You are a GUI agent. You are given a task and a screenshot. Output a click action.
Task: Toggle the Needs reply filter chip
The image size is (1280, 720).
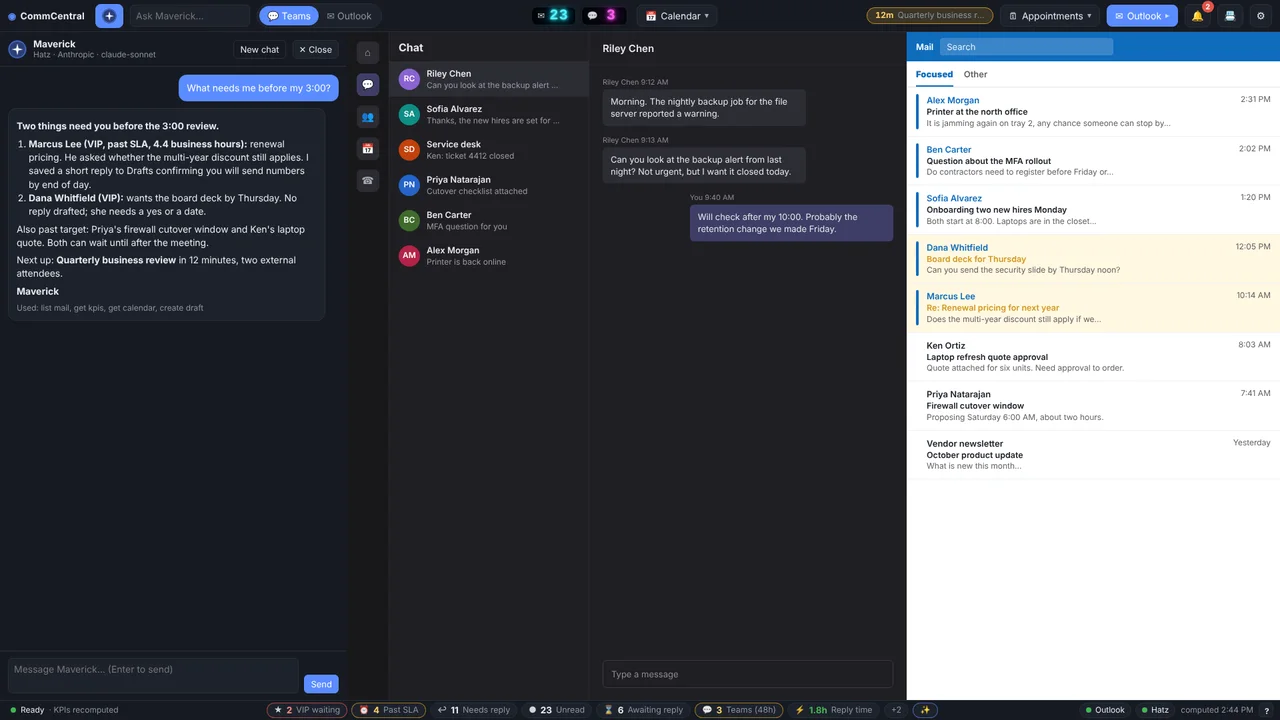coord(474,710)
